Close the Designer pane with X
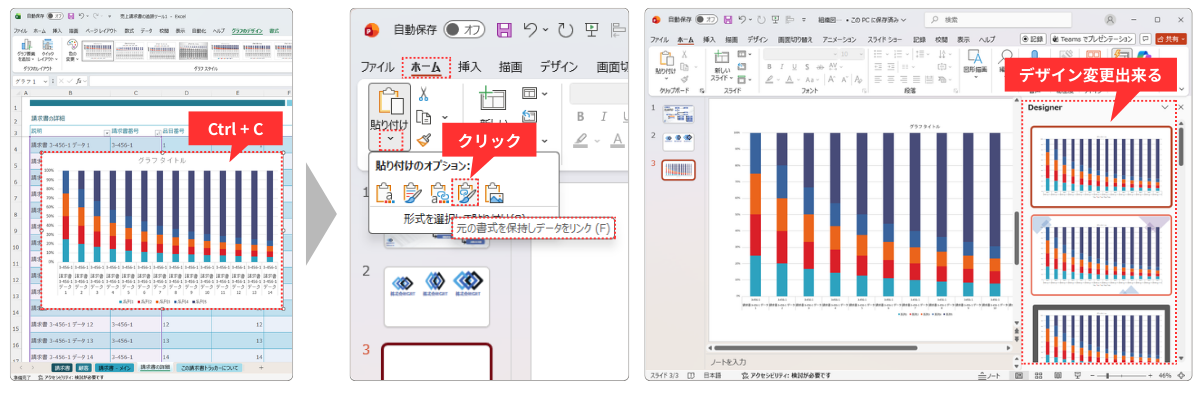This screenshot has width=1200, height=400. pyautogui.click(x=1180, y=106)
